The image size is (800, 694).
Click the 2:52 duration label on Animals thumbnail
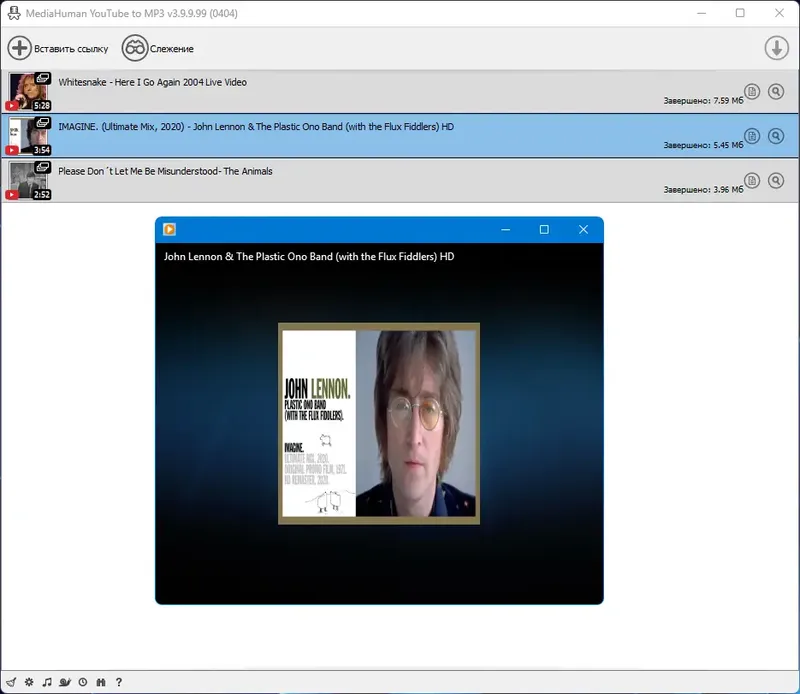pyautogui.click(x=42, y=194)
